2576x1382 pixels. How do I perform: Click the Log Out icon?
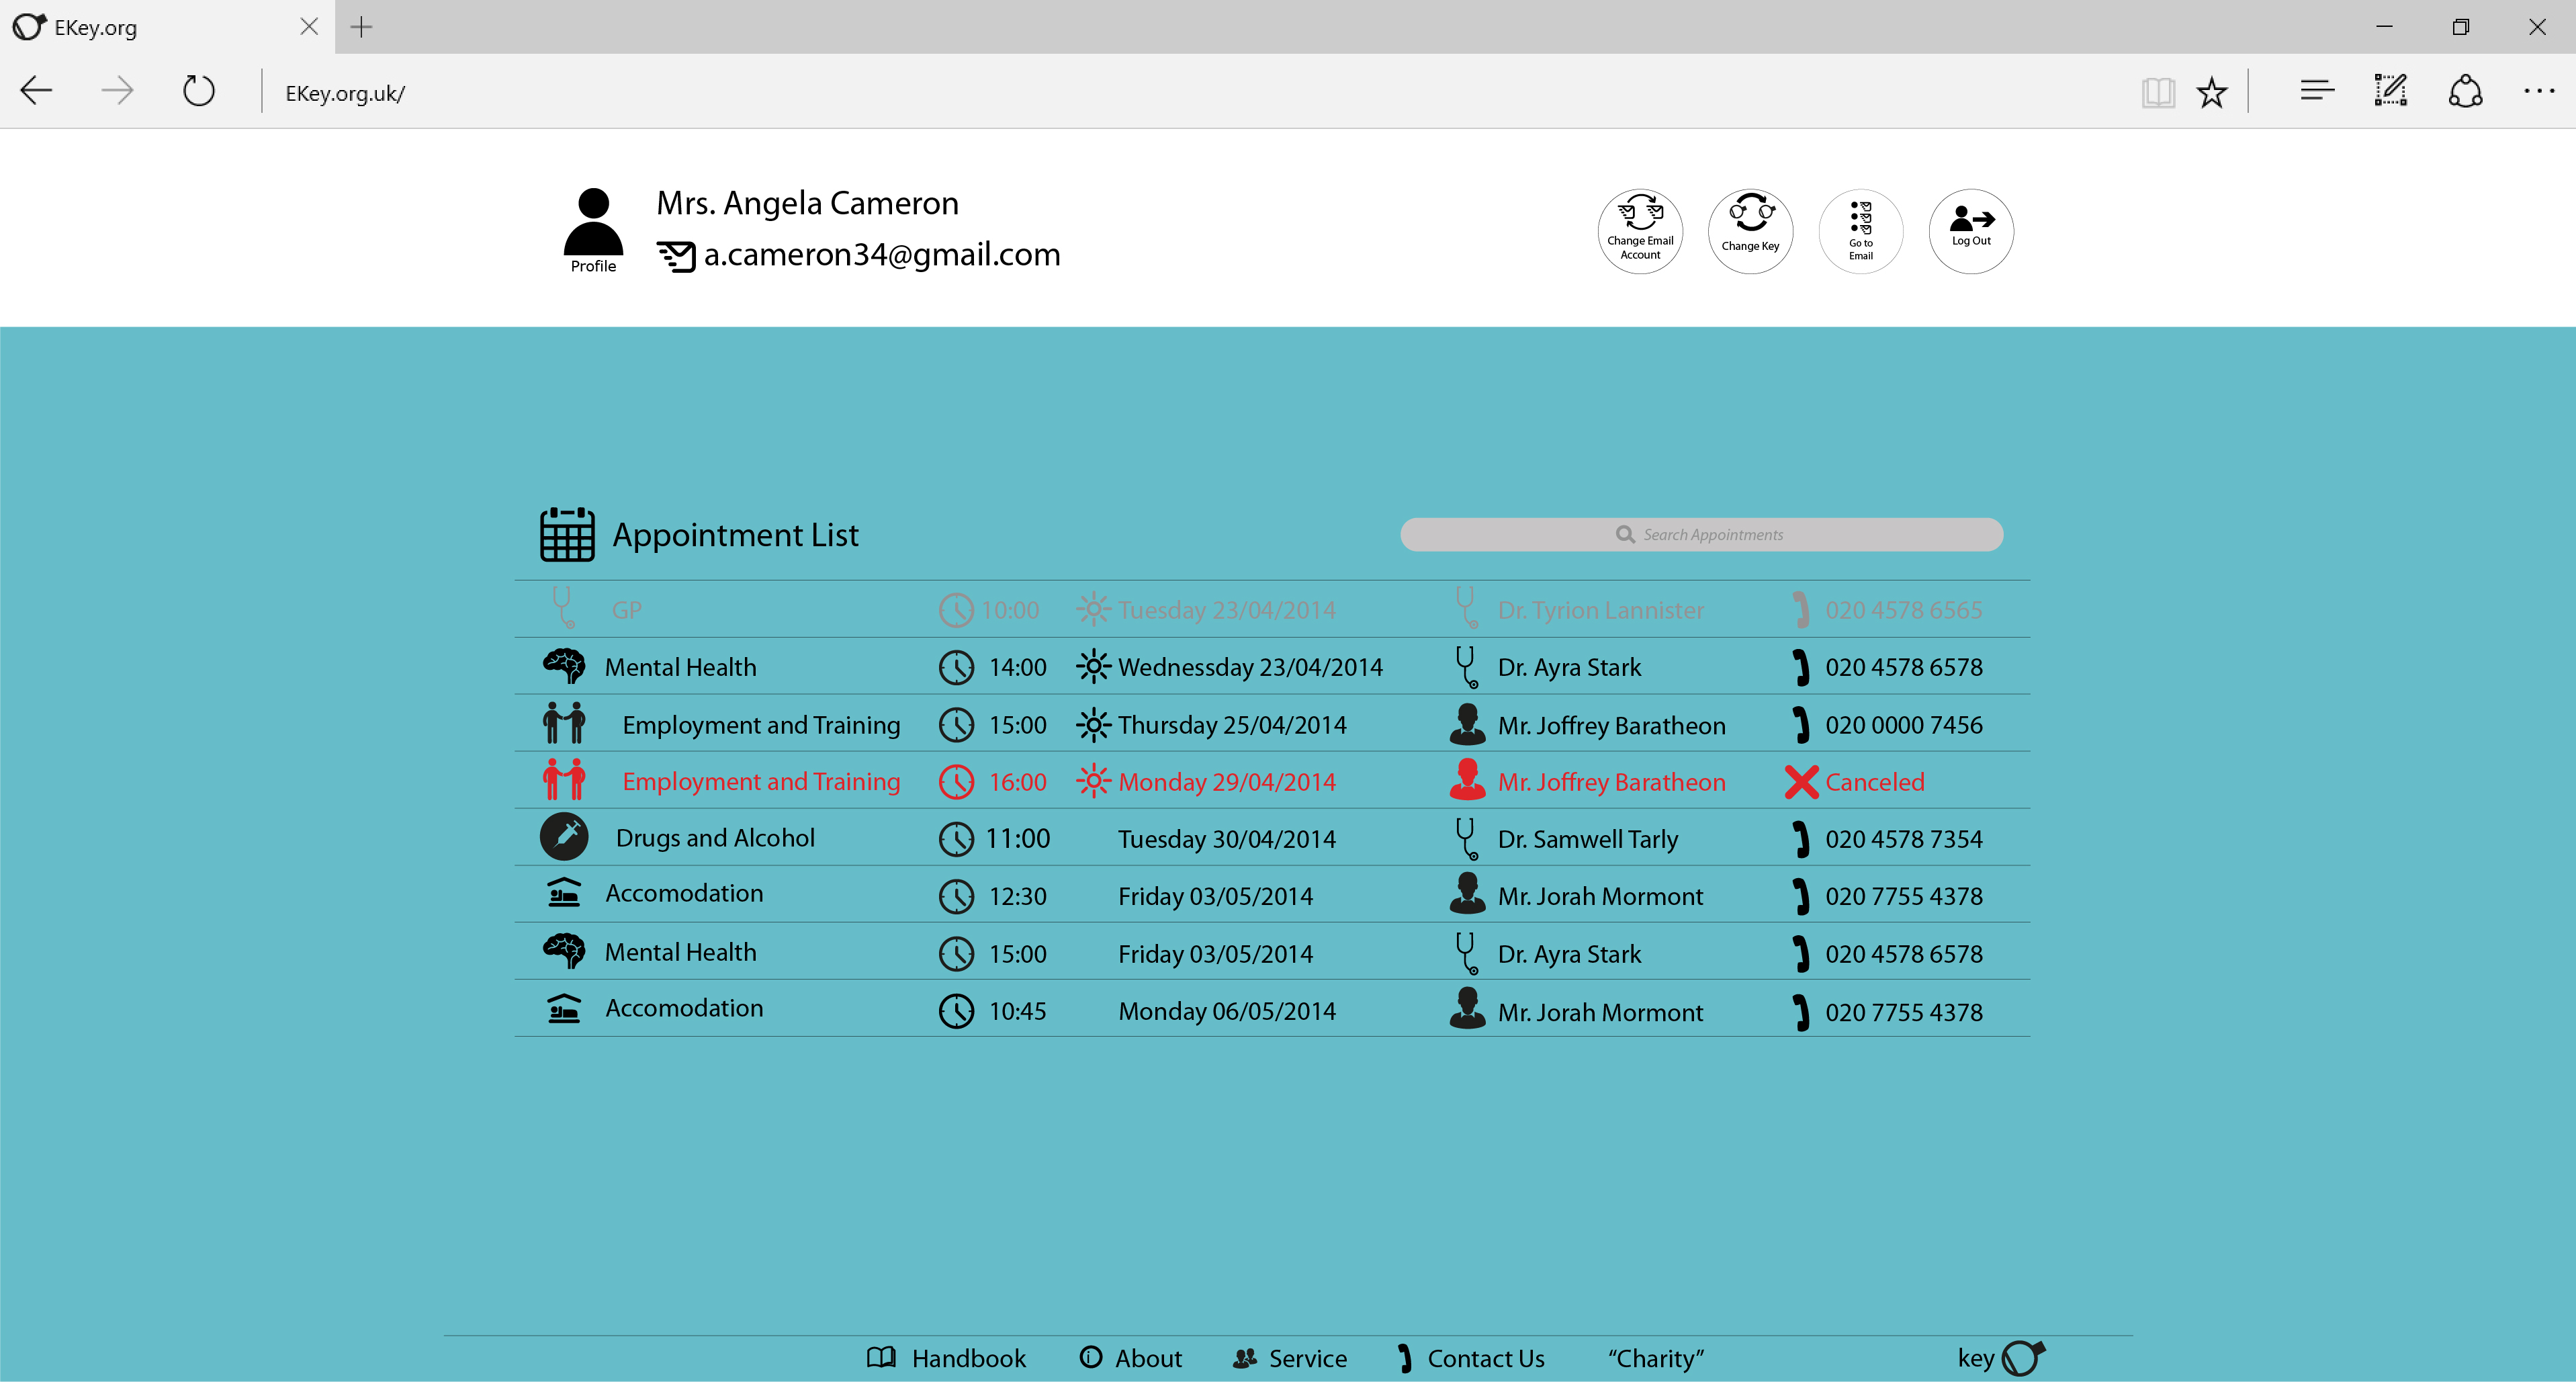[x=1970, y=231]
